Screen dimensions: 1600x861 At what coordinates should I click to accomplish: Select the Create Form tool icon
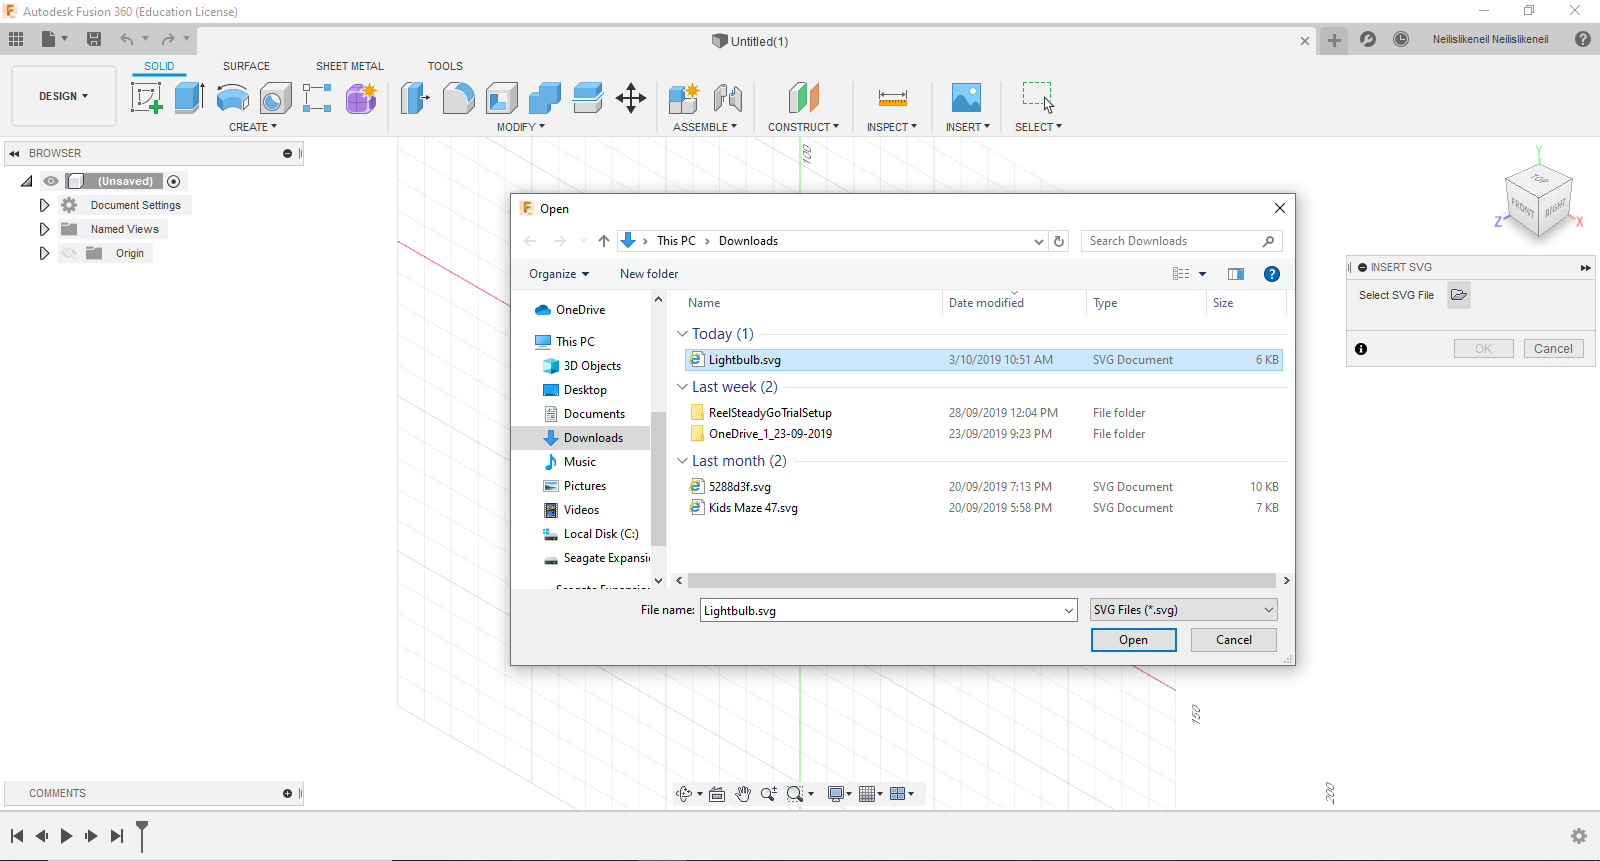[361, 98]
